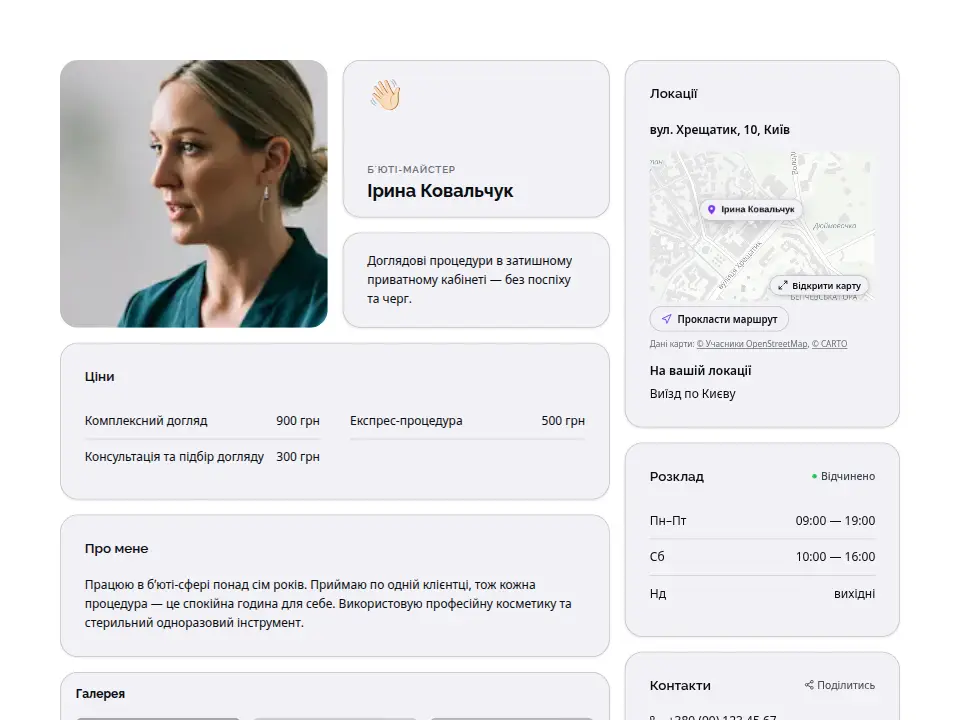960x720 pixels.
Task: Click the green Відчинено status dot
Action: [x=814, y=476]
